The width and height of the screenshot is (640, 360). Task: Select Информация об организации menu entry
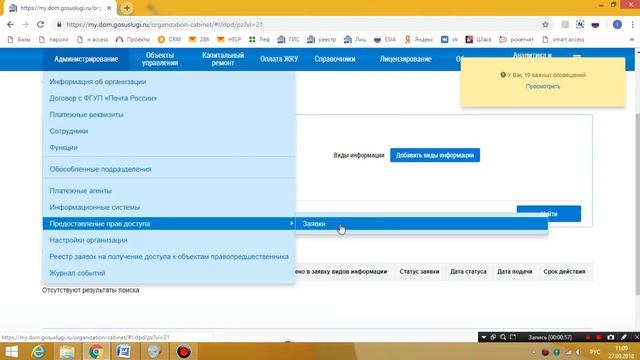pos(169,82)
